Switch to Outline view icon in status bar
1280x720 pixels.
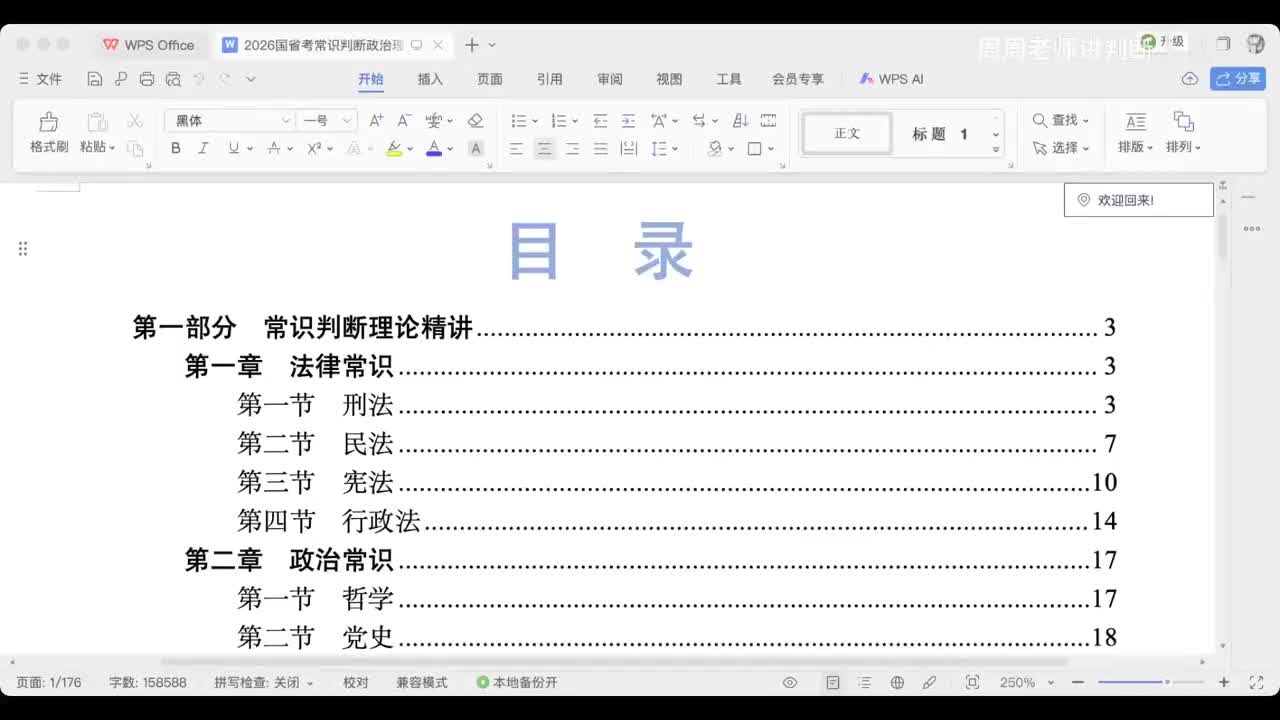(x=865, y=682)
